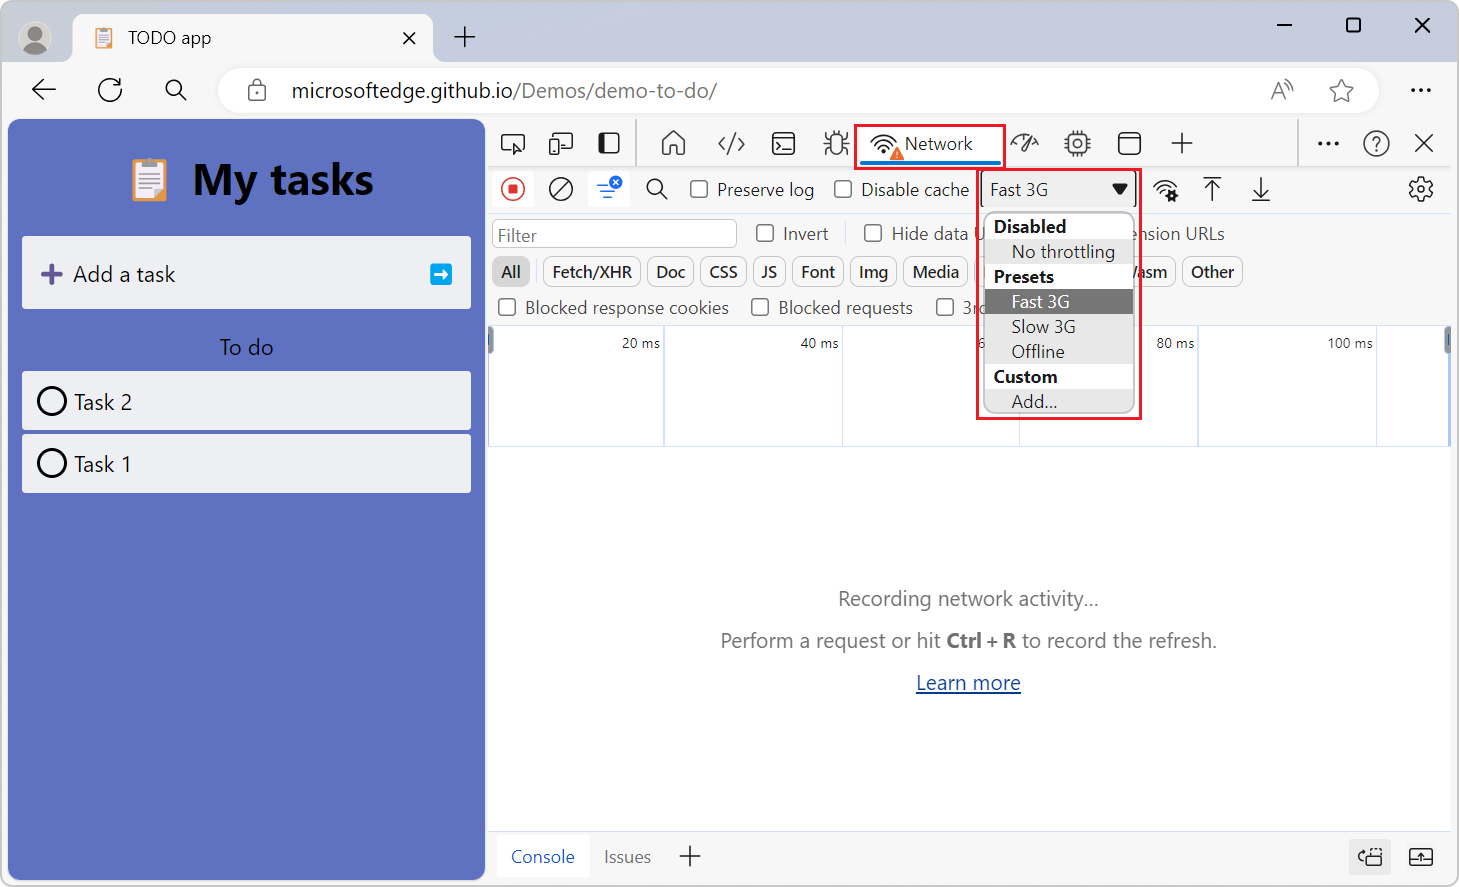Image resolution: width=1459 pixels, height=887 pixels.
Task: Filter requests by Doc
Action: [671, 272]
